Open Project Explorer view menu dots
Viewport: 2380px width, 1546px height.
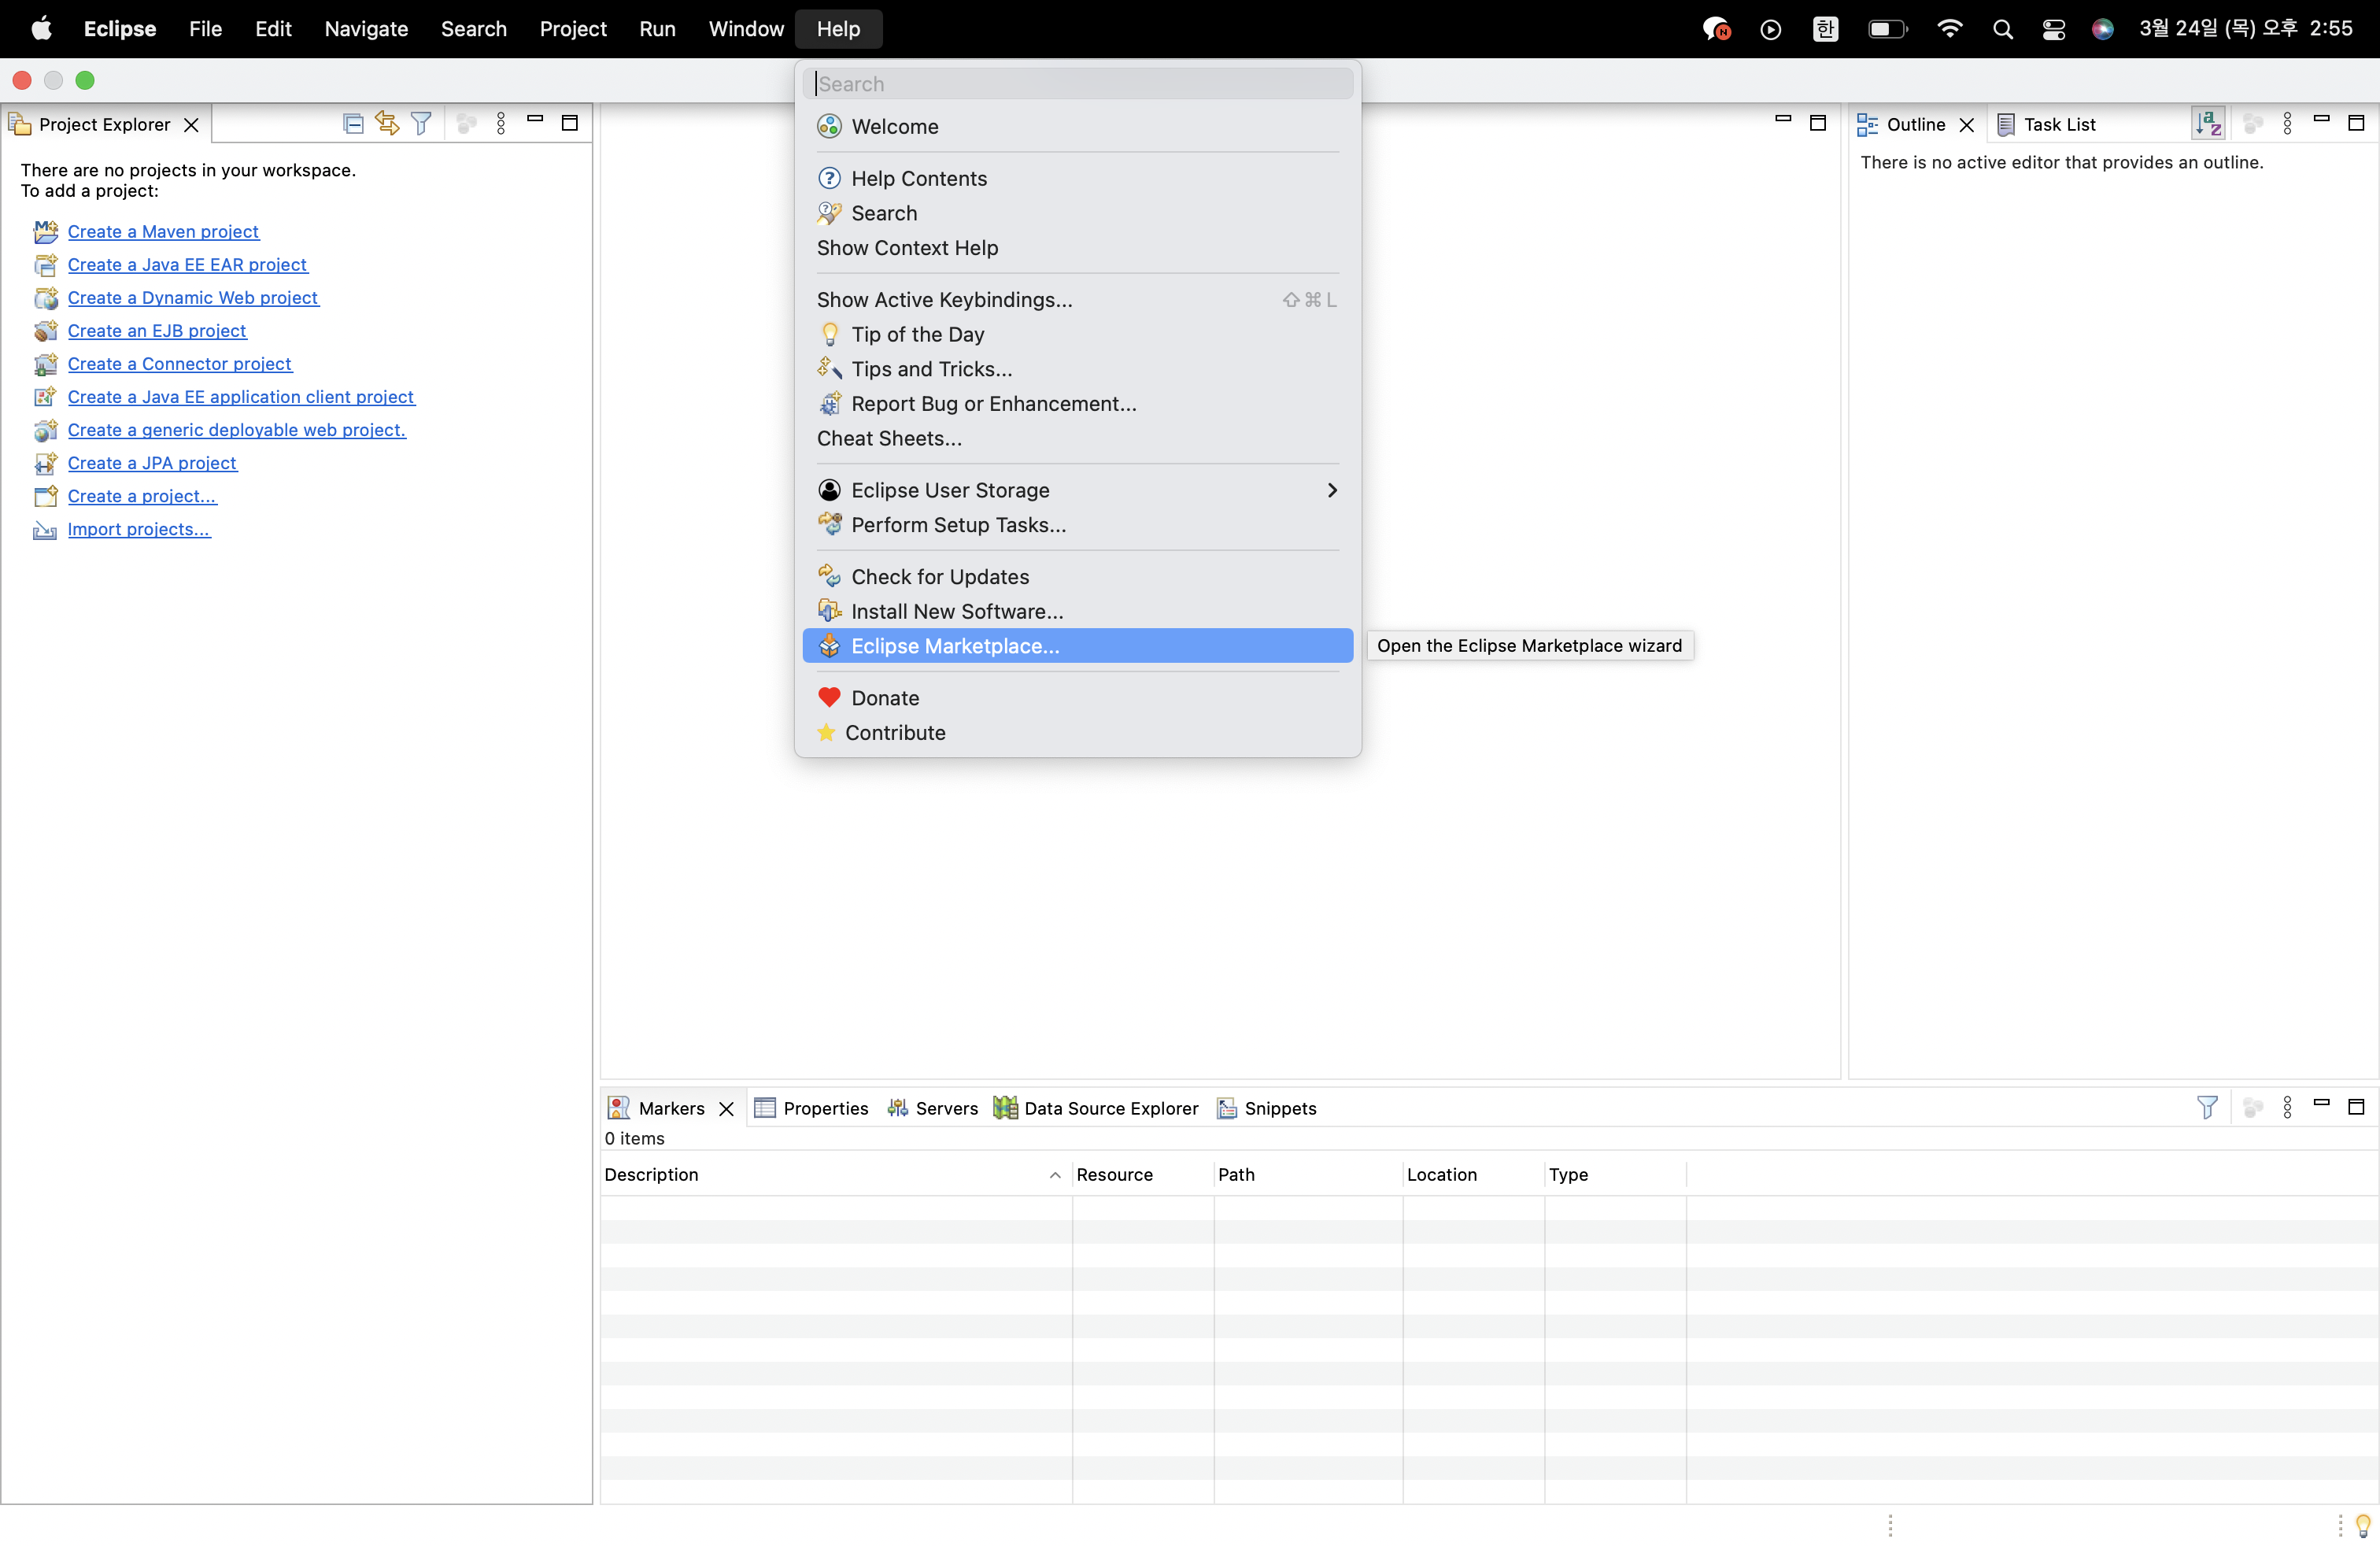click(501, 124)
